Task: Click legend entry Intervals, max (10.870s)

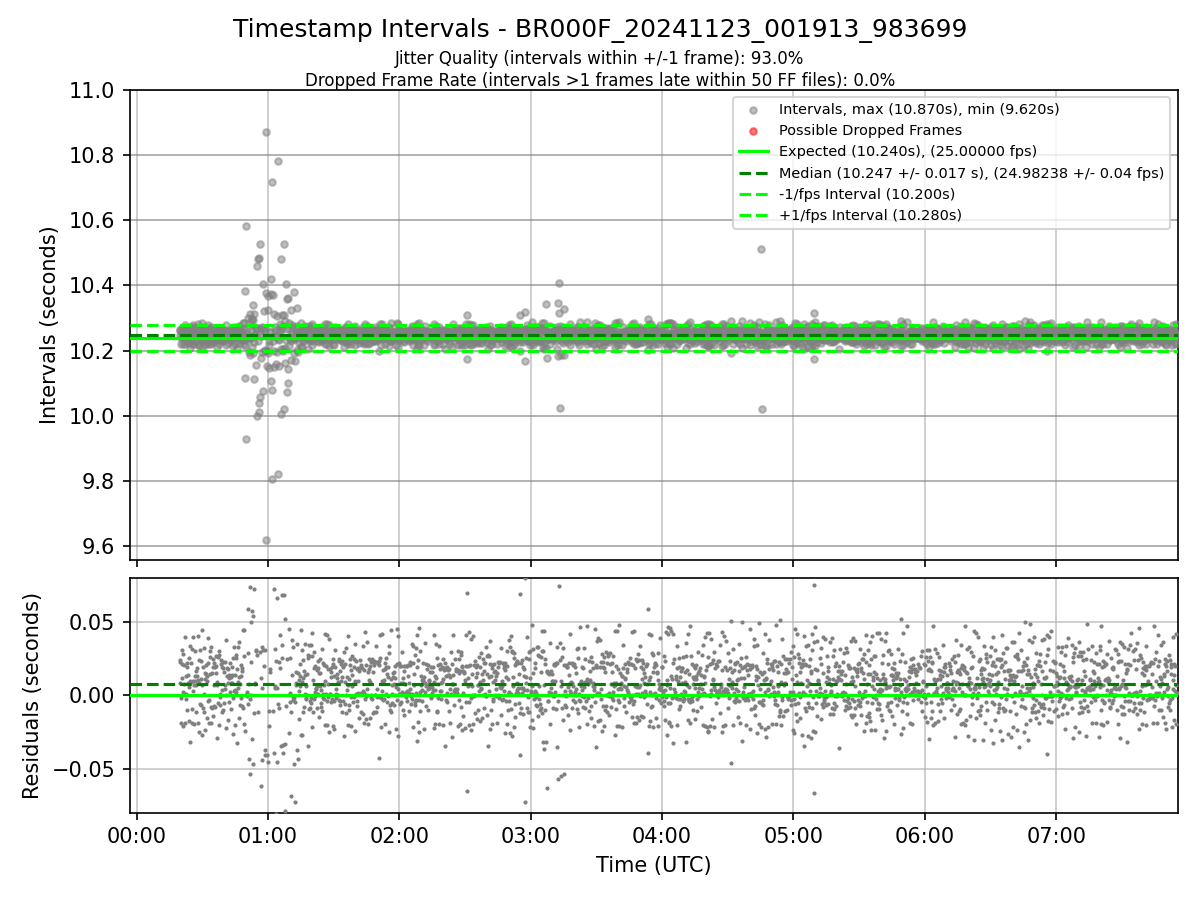Action: (x=919, y=109)
